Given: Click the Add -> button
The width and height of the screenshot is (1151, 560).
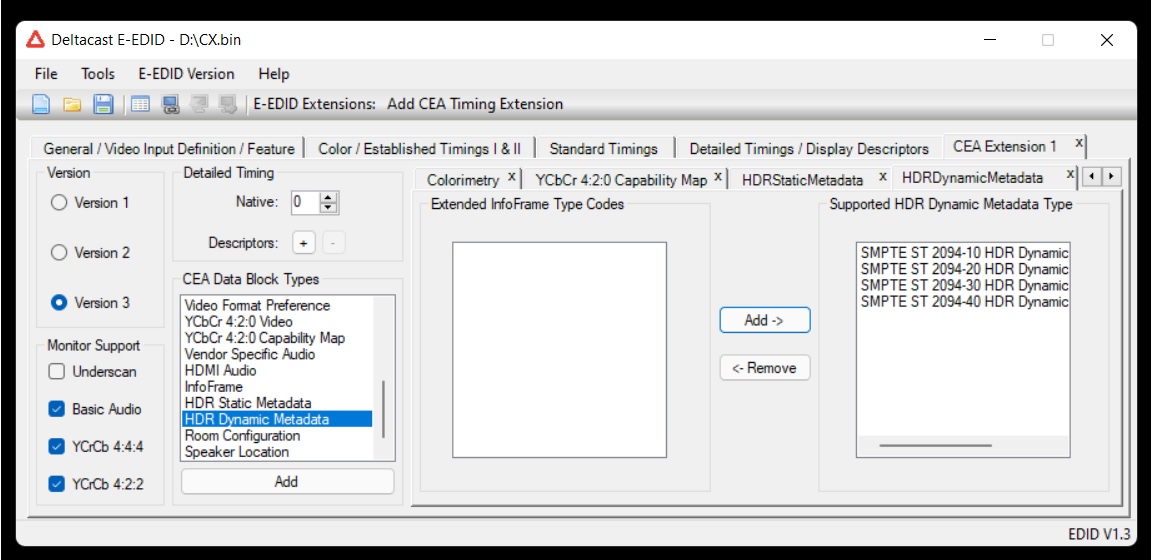Looking at the screenshot, I should coord(765,321).
